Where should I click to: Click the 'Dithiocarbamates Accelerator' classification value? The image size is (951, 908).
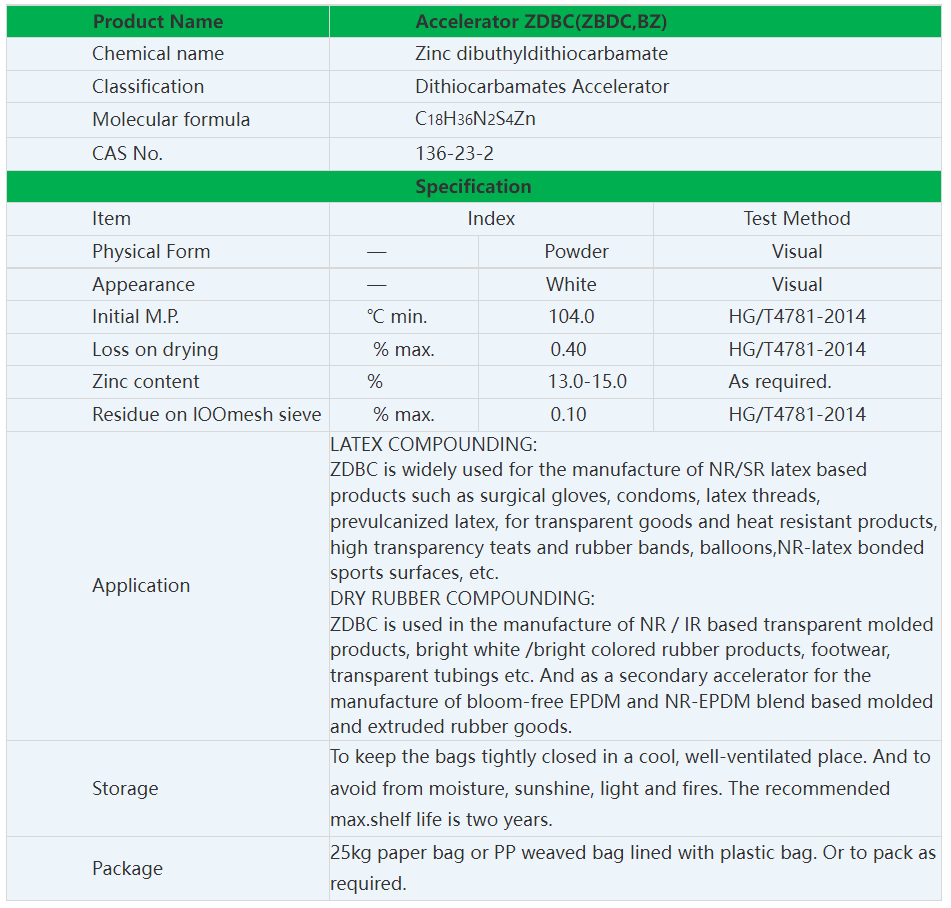[542, 87]
